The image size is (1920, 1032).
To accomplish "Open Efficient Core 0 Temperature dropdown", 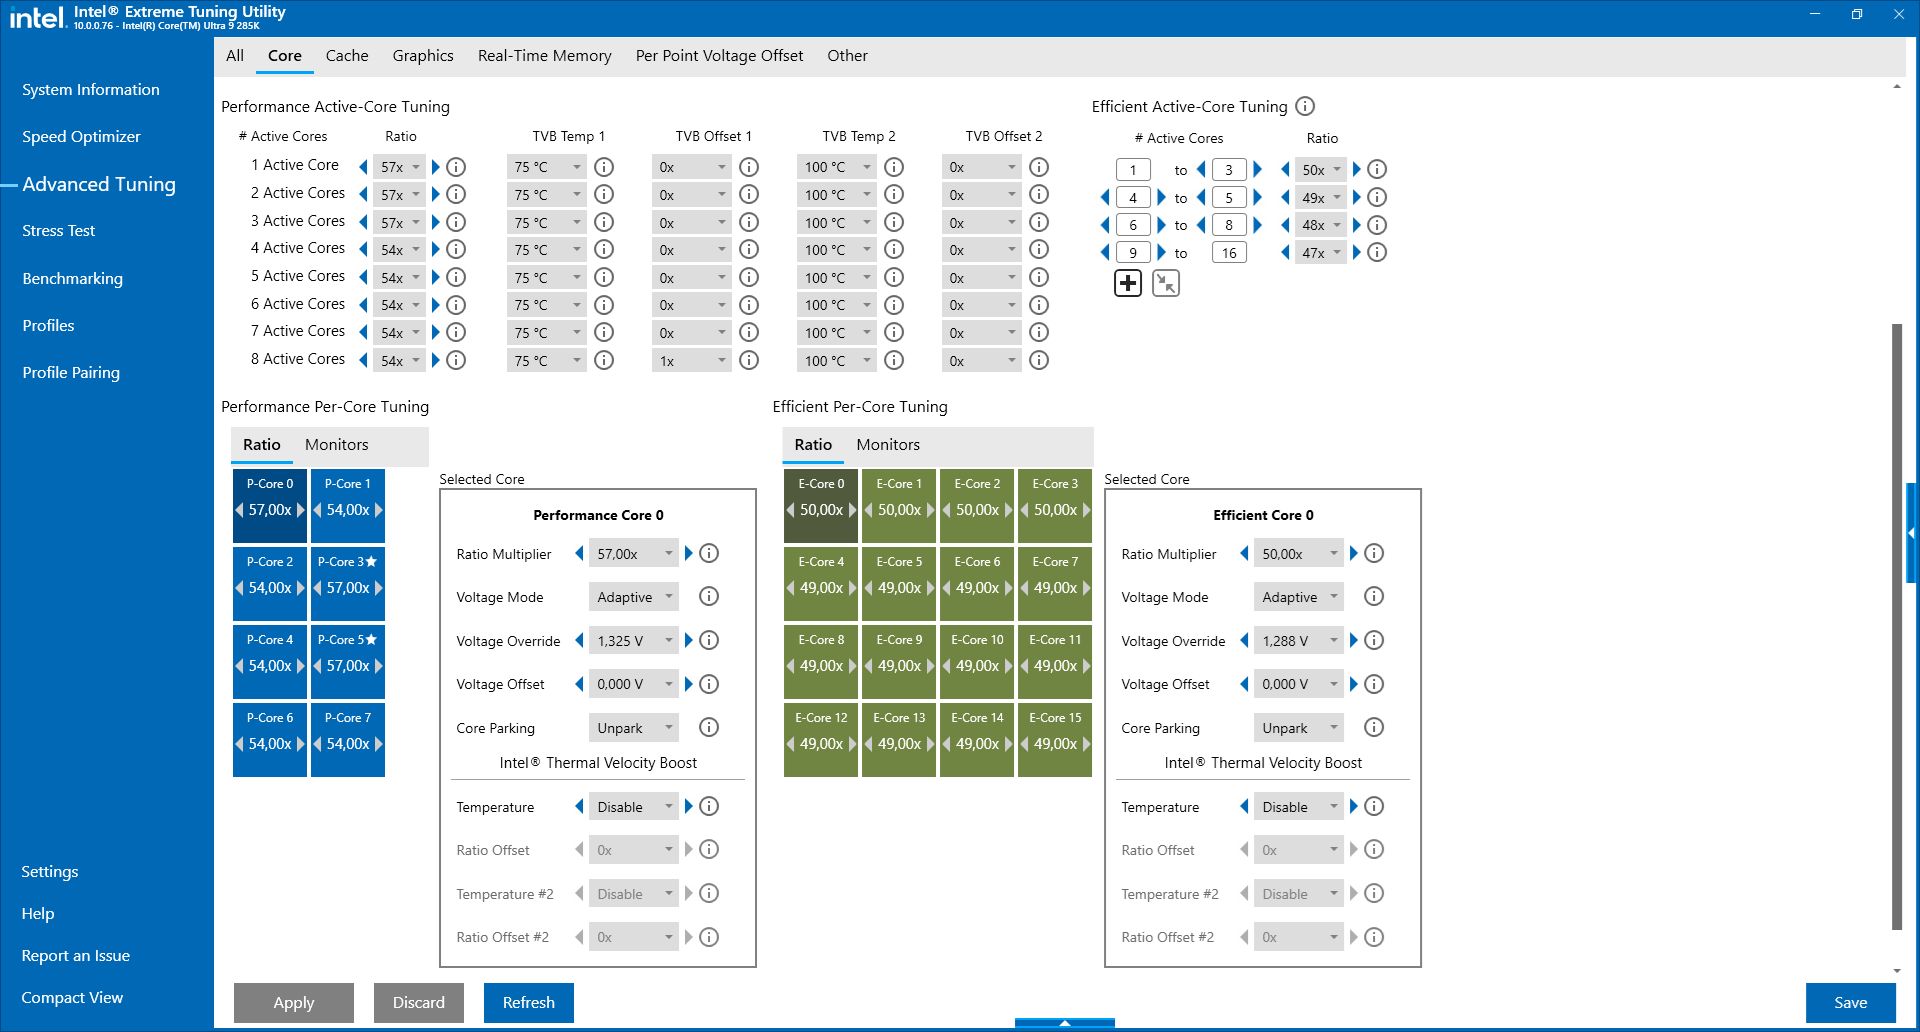I will click(1299, 806).
